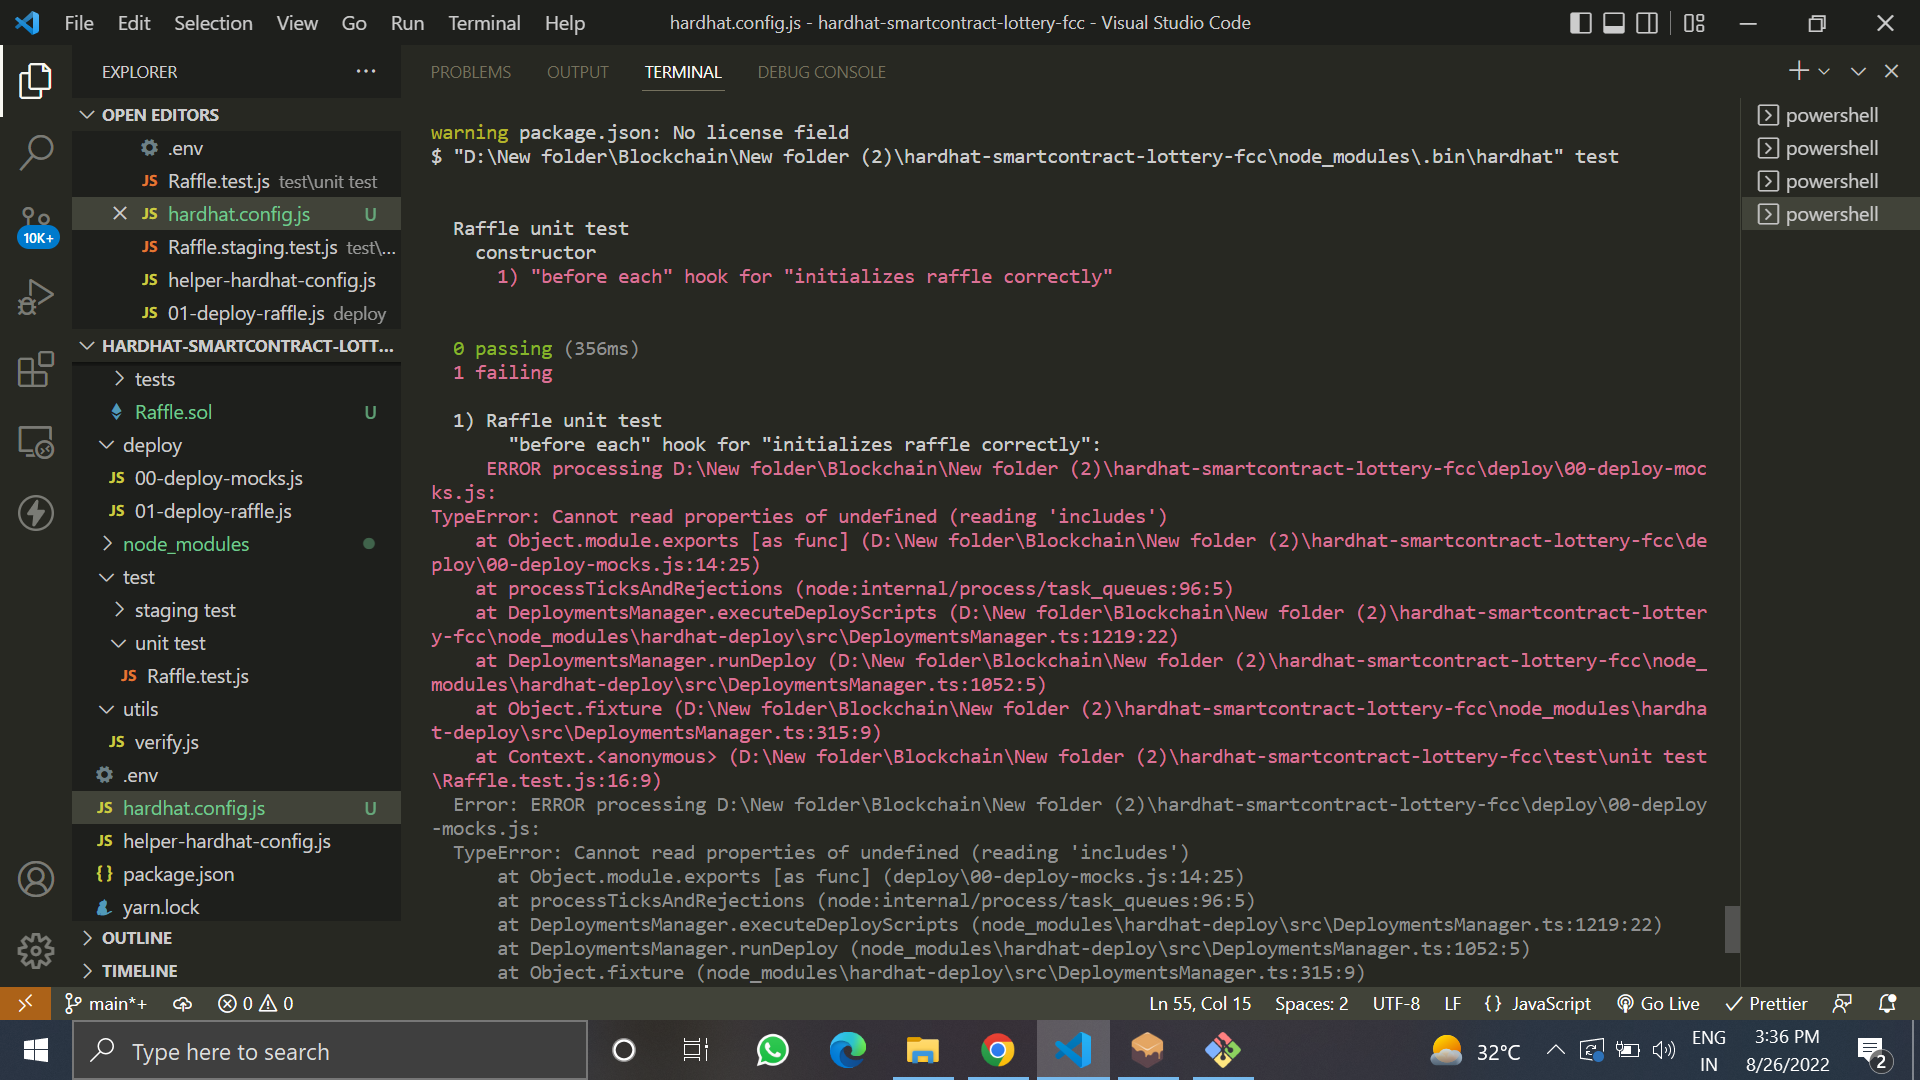Screen dimensions: 1920x1080
Task: Open the Accounts icon in activity bar
Action: (x=36, y=879)
